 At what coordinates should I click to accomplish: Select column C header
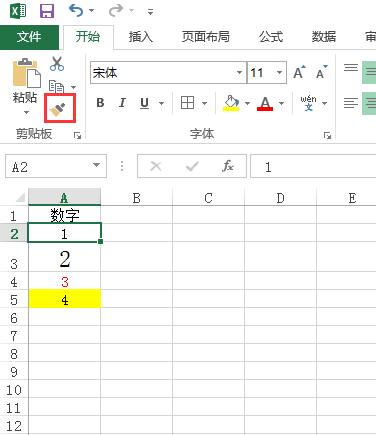(208, 198)
